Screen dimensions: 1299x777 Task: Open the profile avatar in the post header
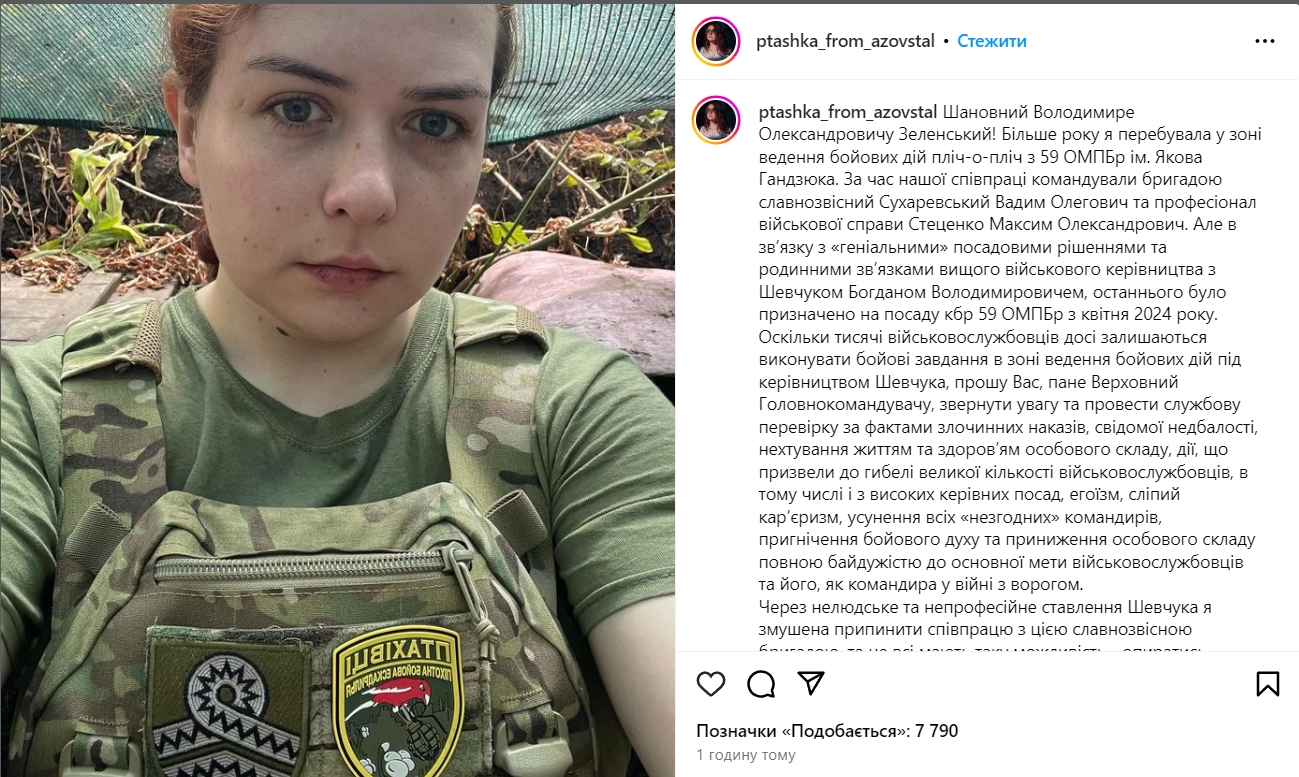(718, 41)
